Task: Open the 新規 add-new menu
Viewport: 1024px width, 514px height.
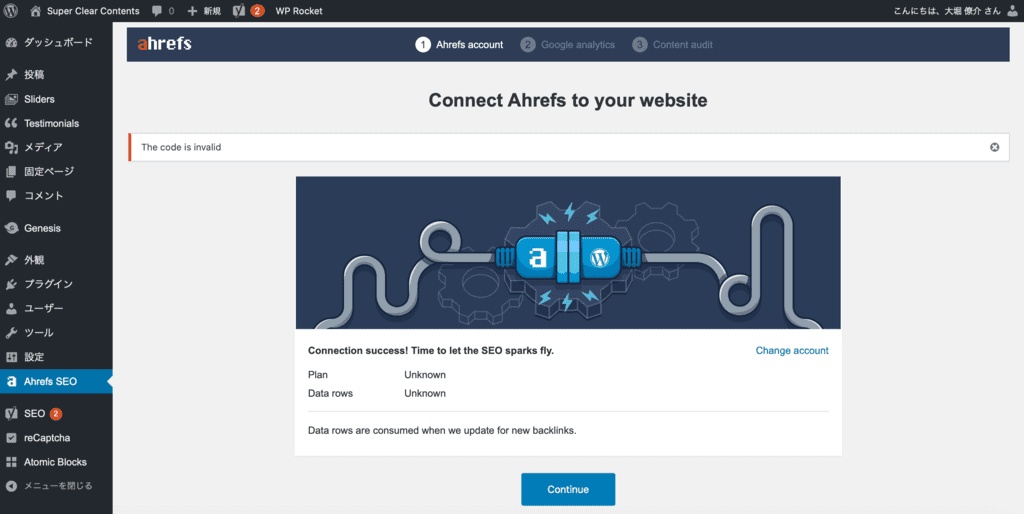Action: click(204, 11)
